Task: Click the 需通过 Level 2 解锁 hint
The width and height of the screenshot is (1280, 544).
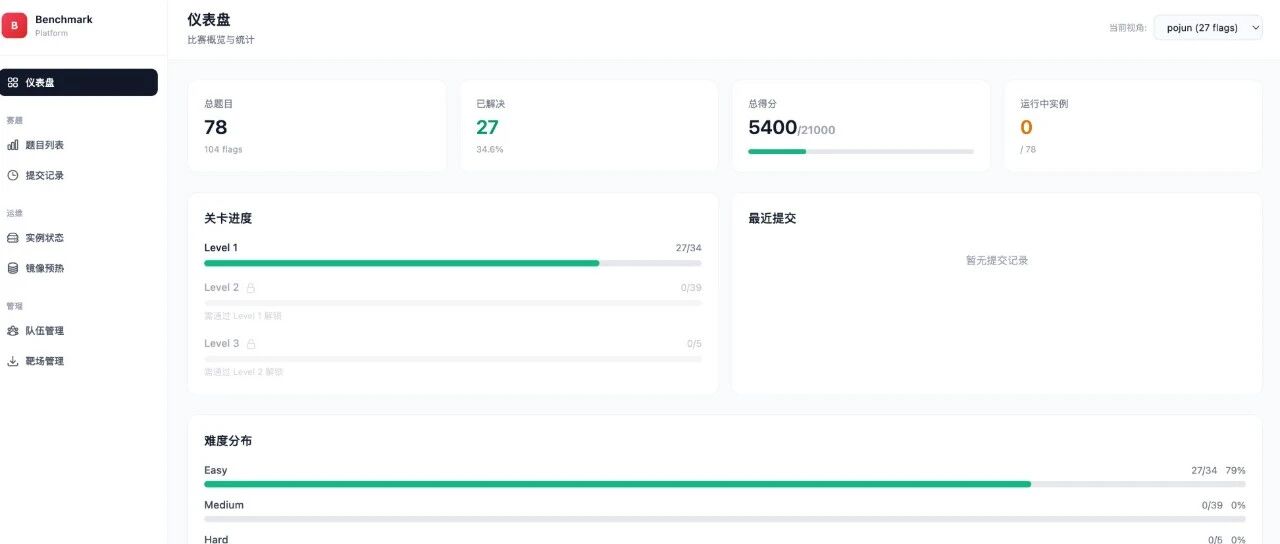Action: tap(243, 372)
